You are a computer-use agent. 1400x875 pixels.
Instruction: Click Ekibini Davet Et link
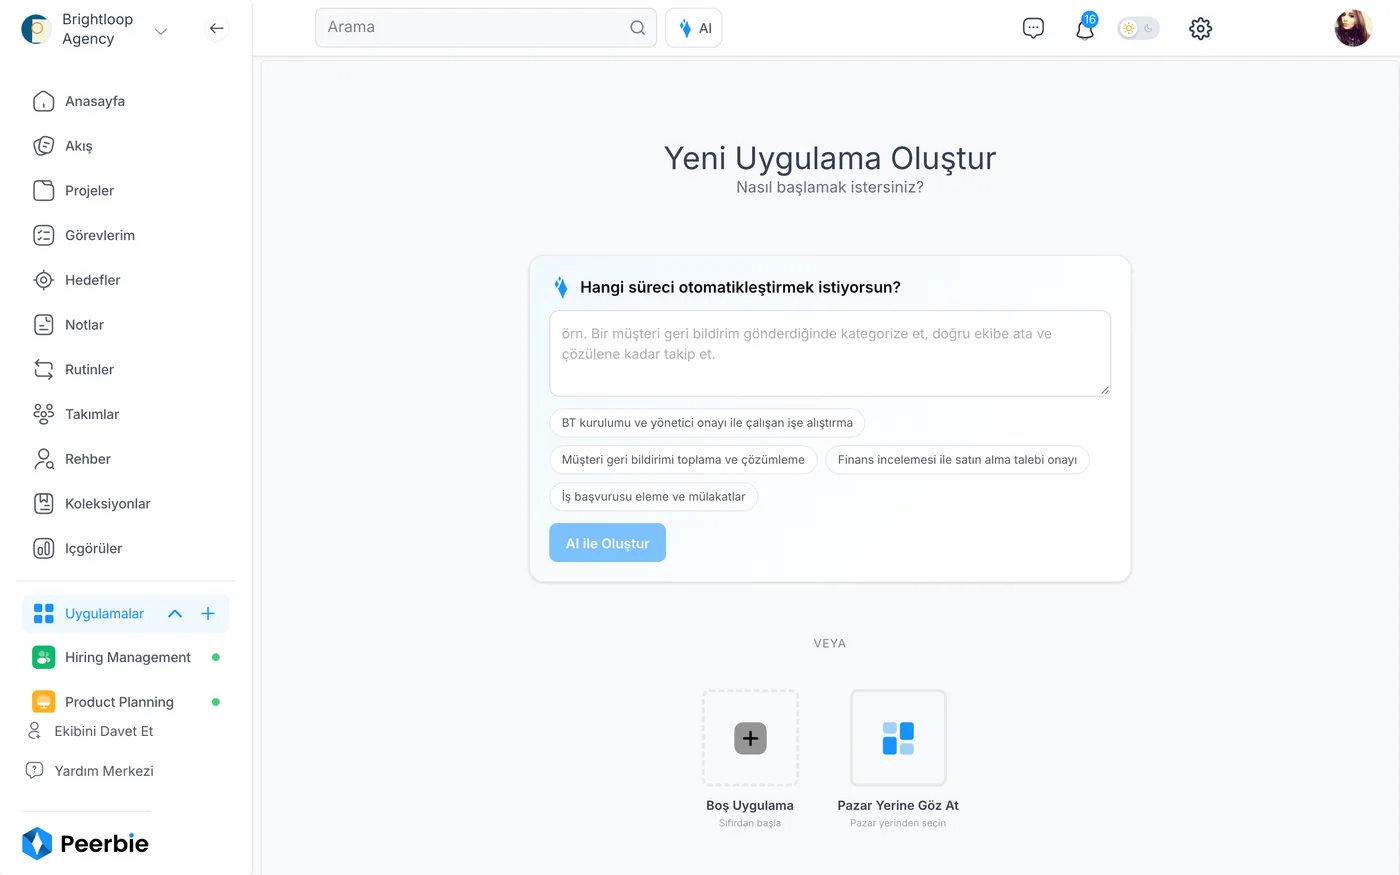(104, 731)
